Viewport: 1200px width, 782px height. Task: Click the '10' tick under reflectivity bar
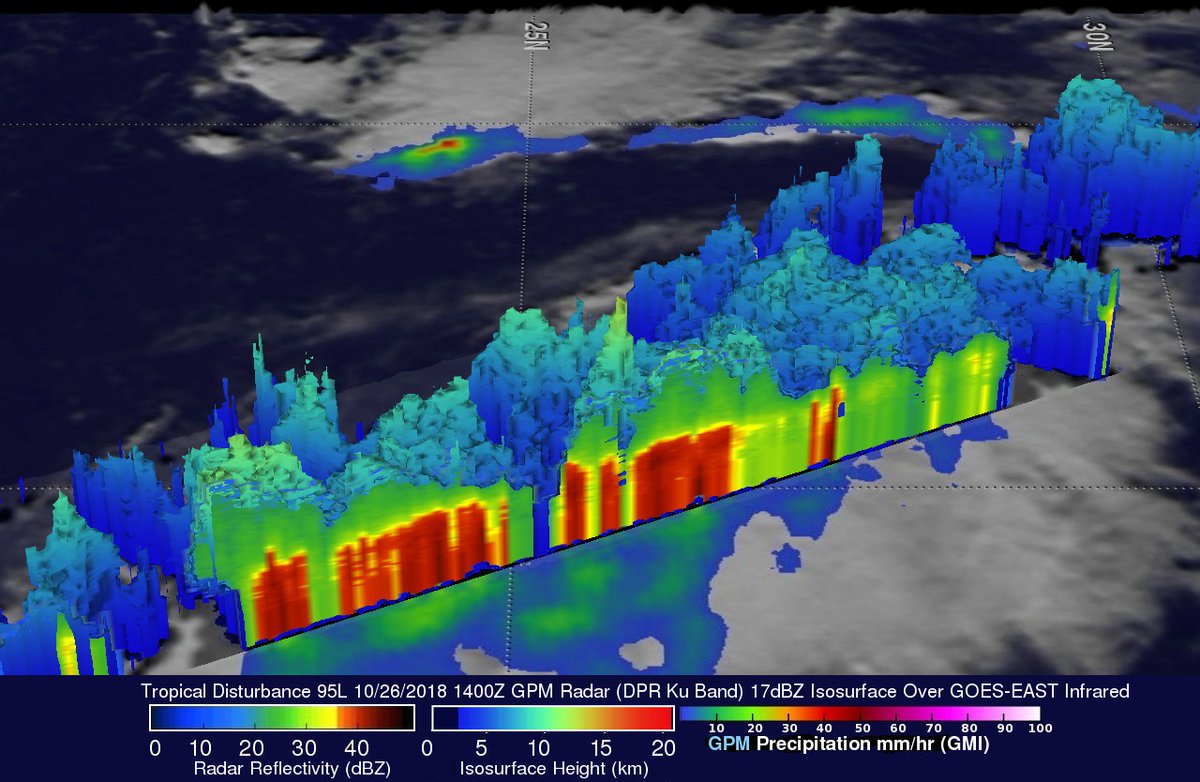coord(203,747)
